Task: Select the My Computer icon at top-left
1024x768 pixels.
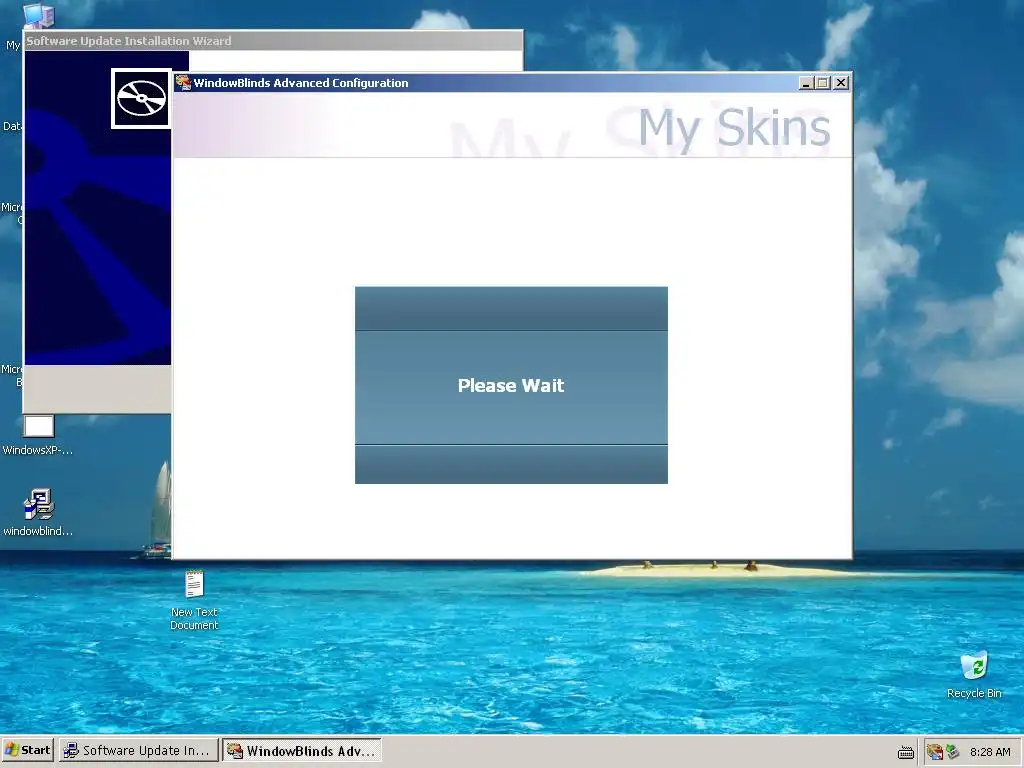Action: point(38,16)
